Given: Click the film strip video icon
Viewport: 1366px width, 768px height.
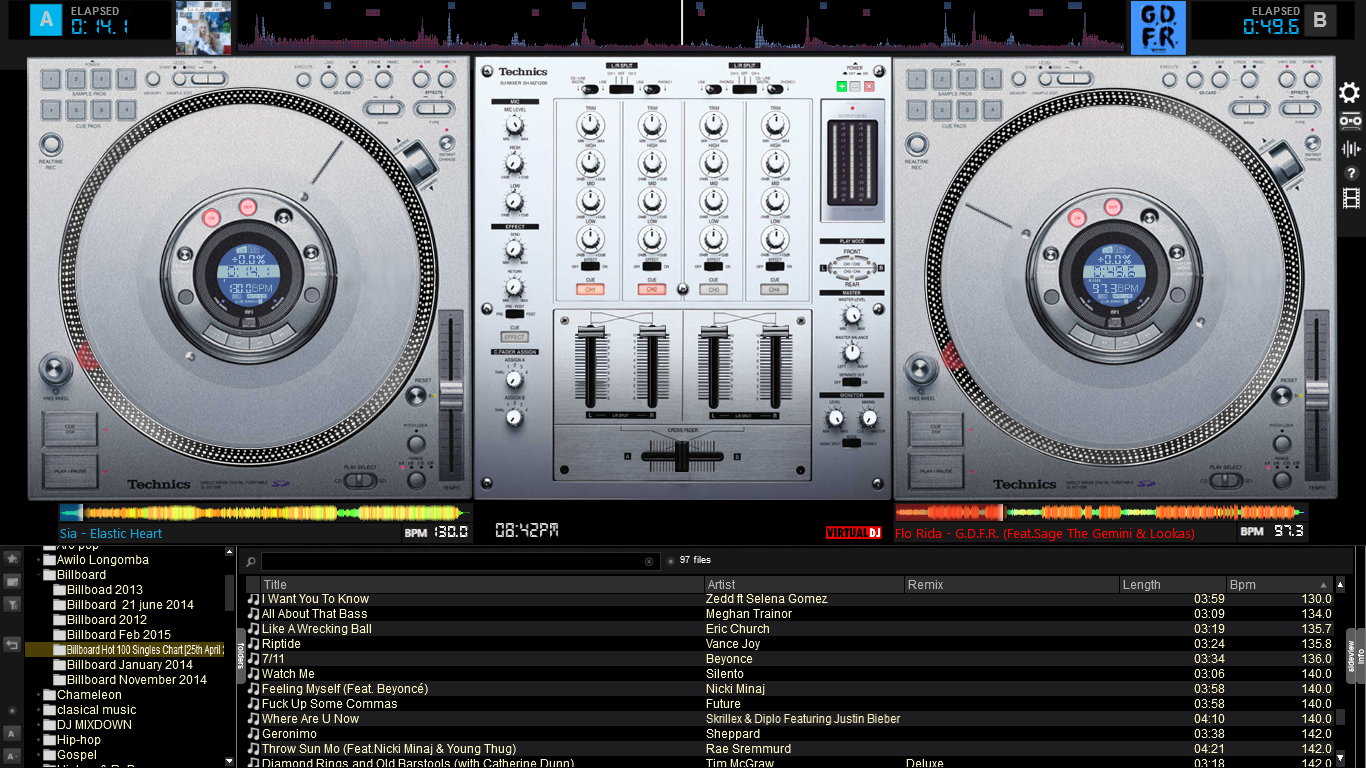Looking at the screenshot, I should 1351,198.
